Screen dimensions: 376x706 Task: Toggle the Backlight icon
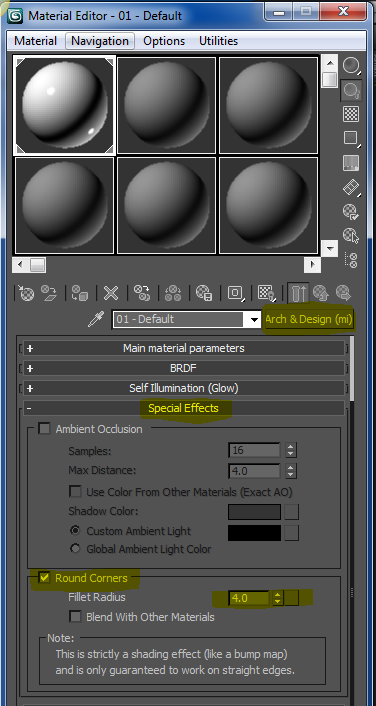(x=351, y=90)
